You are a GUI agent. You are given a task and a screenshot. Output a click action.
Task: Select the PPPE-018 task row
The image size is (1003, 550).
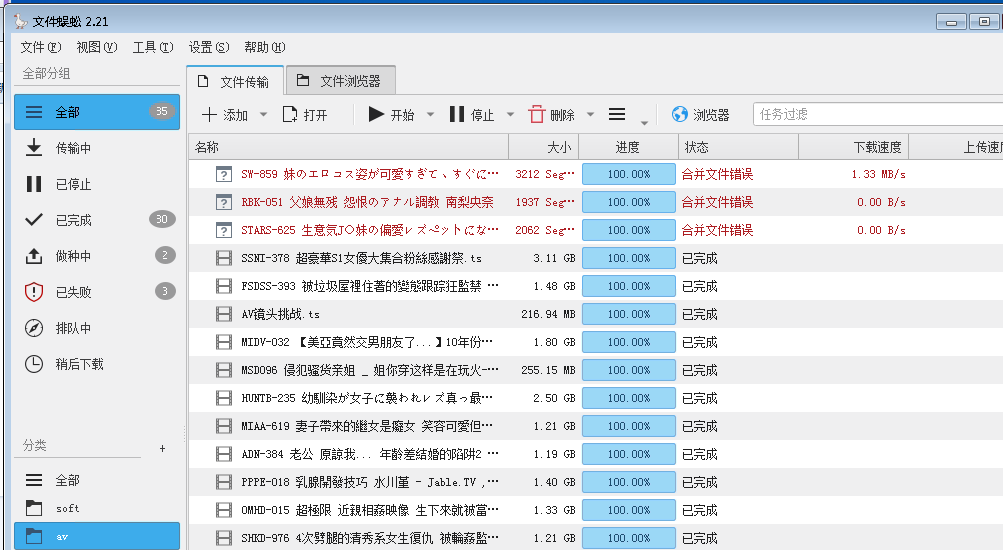tap(596, 482)
